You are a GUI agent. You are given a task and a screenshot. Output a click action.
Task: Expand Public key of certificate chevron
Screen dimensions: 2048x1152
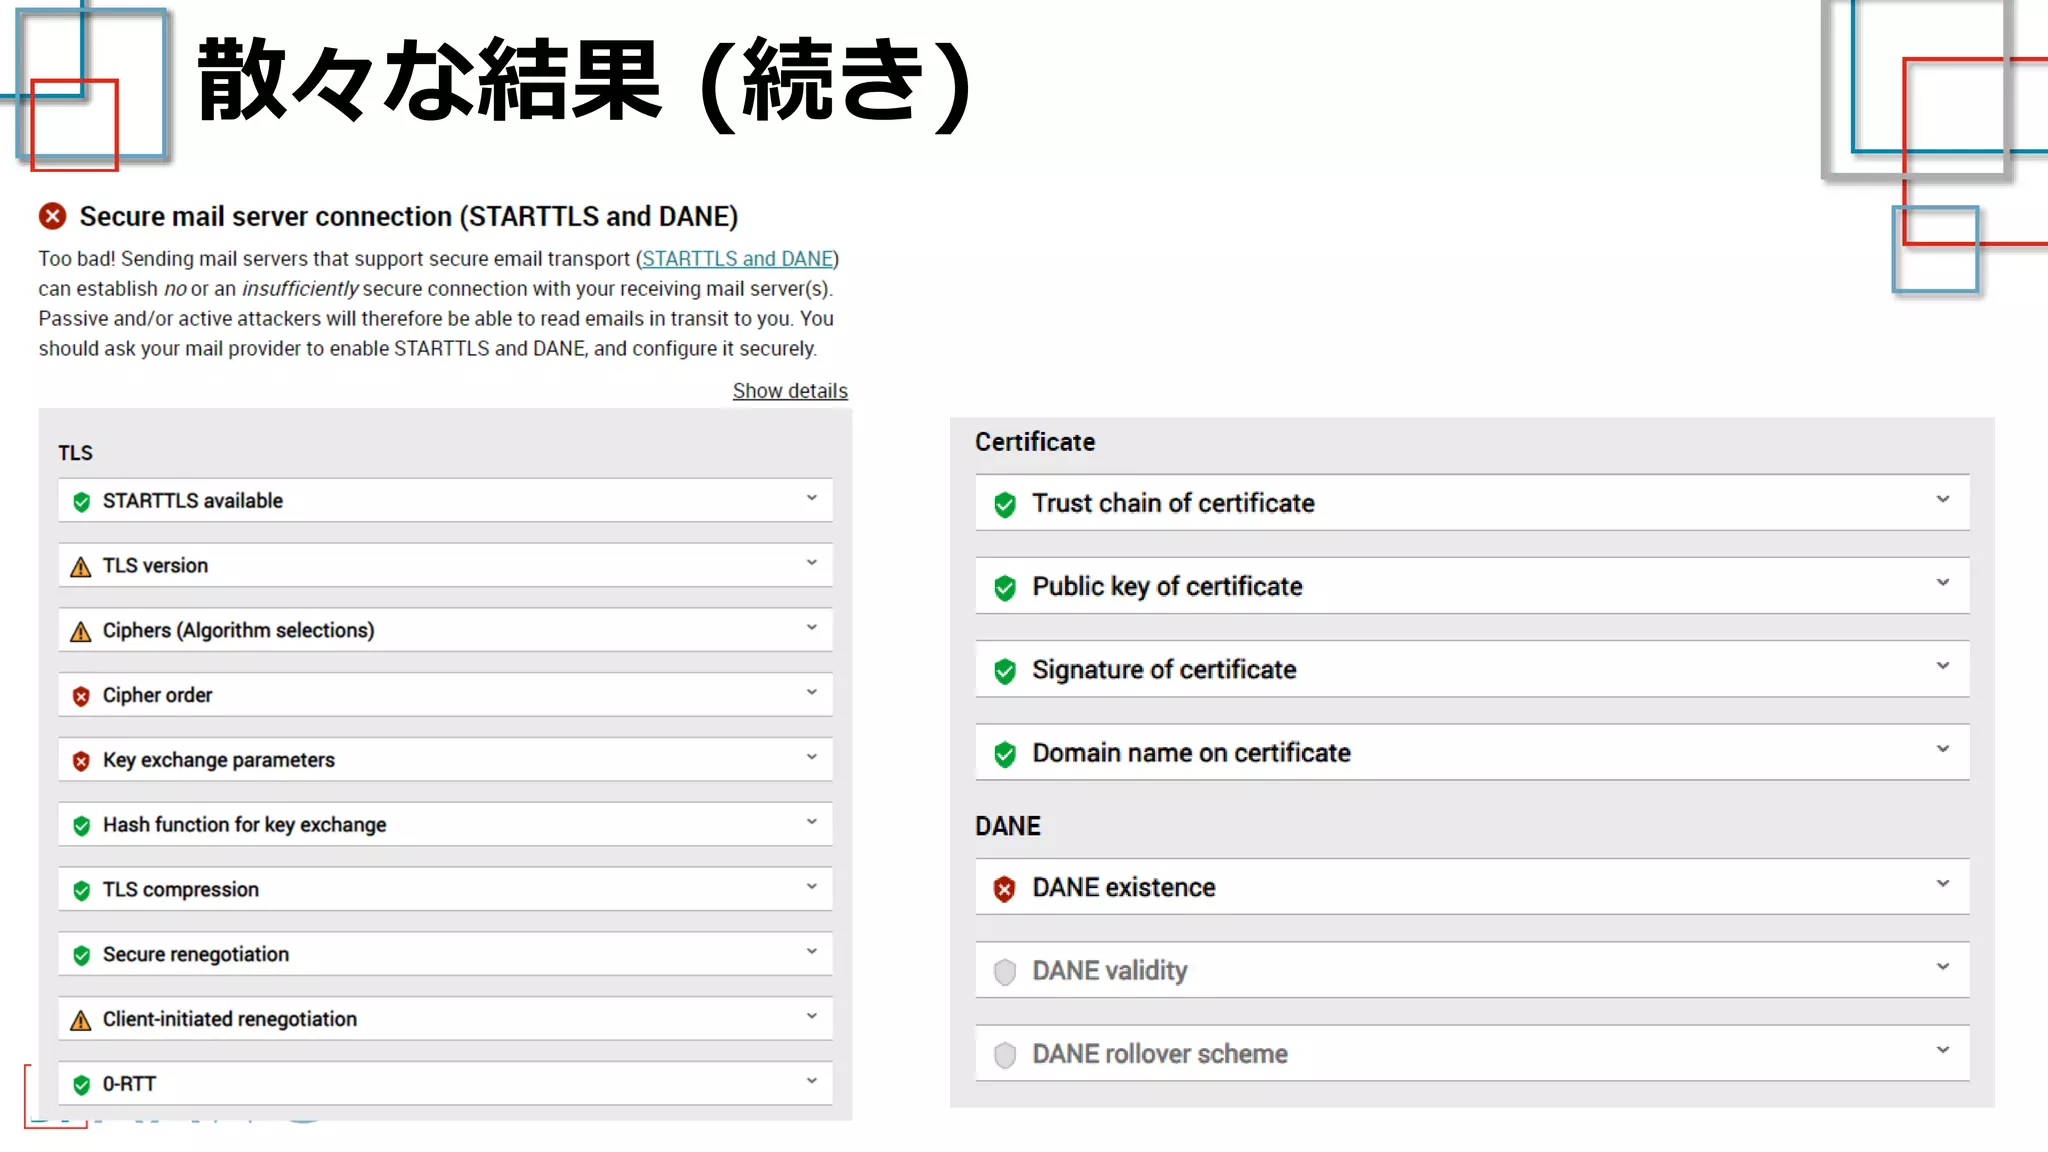[x=1943, y=582]
